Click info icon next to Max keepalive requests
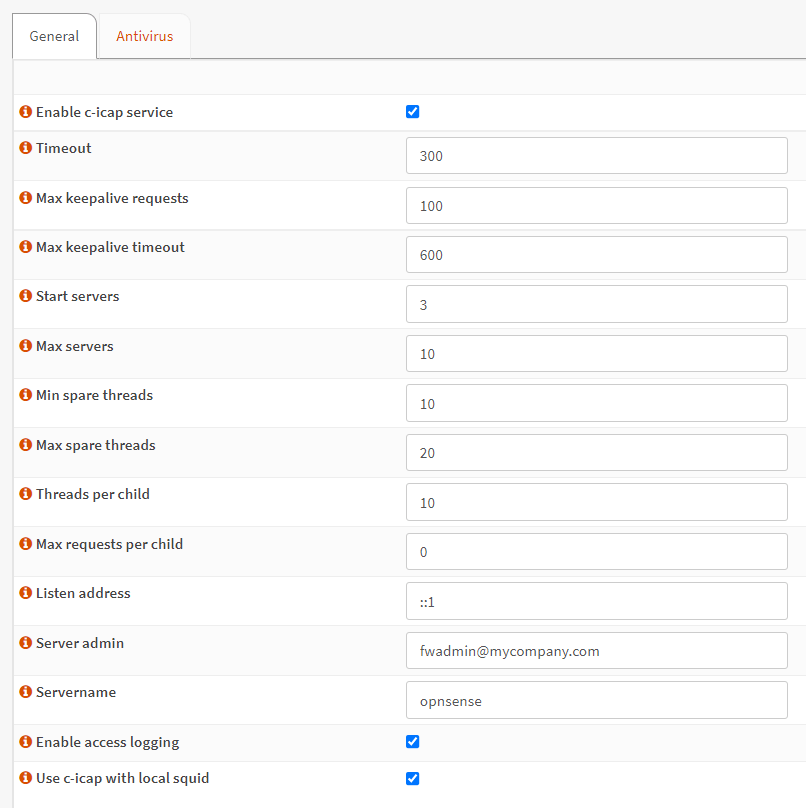806x808 pixels. pyautogui.click(x=26, y=198)
